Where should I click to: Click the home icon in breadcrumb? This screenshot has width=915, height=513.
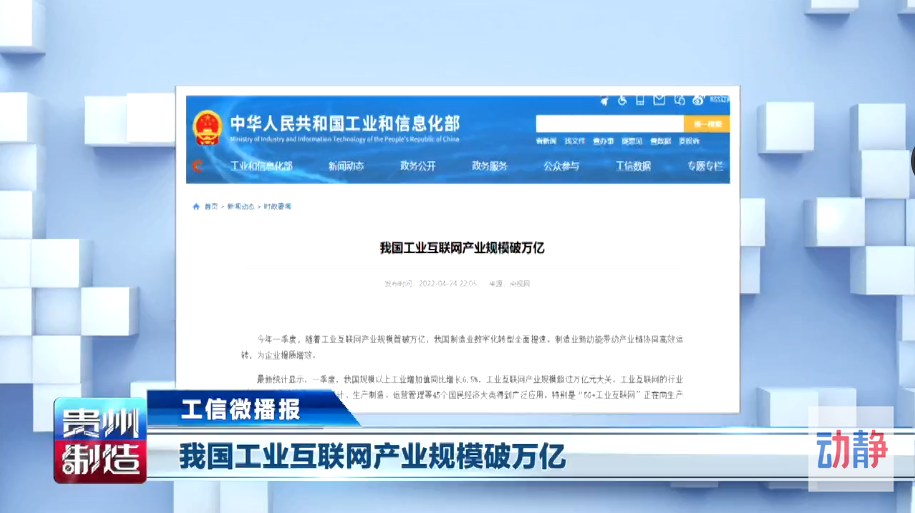click(196, 206)
